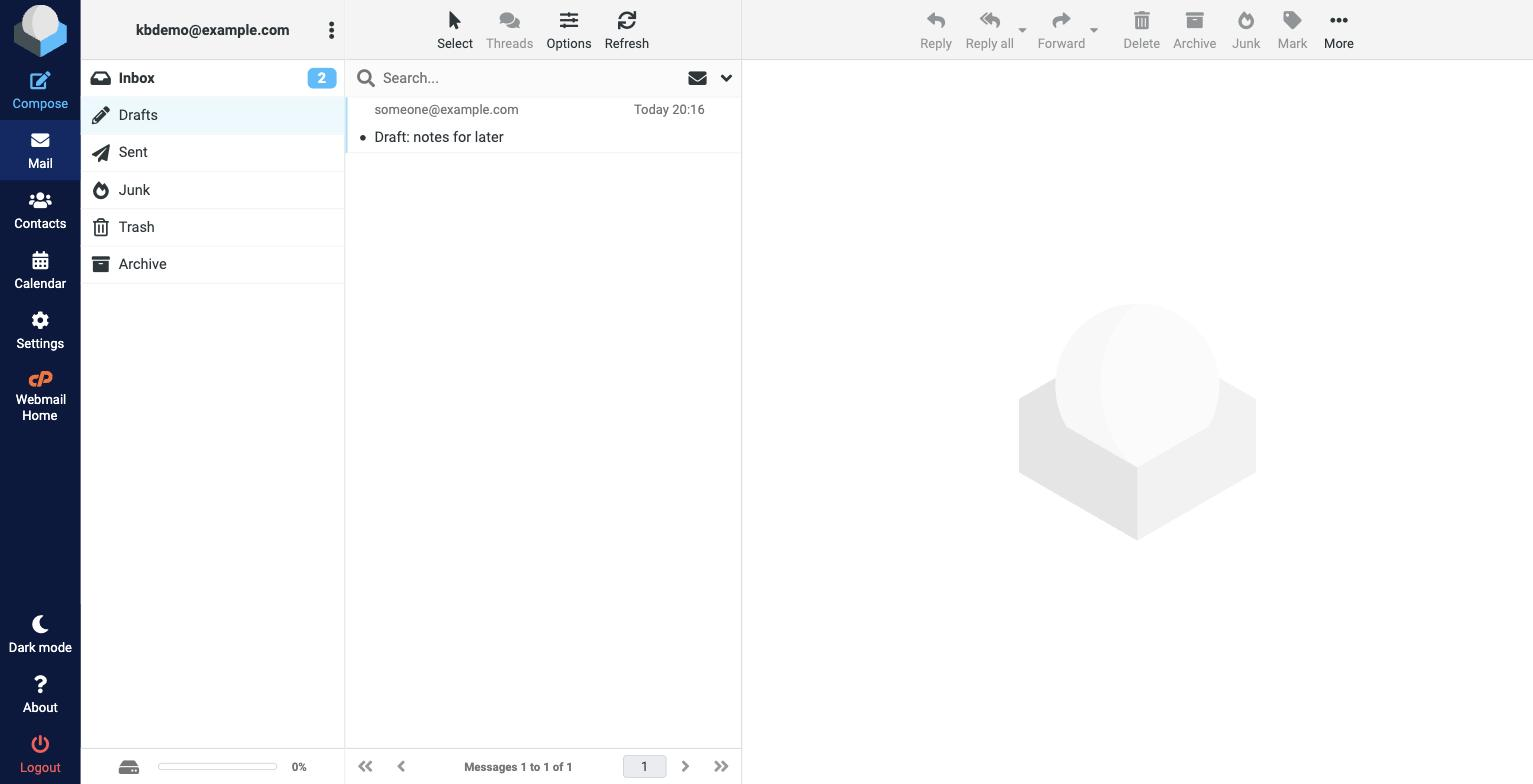Image resolution: width=1533 pixels, height=784 pixels.
Task: Click the 'Today 20:16' timestamp
Action: coord(669,109)
